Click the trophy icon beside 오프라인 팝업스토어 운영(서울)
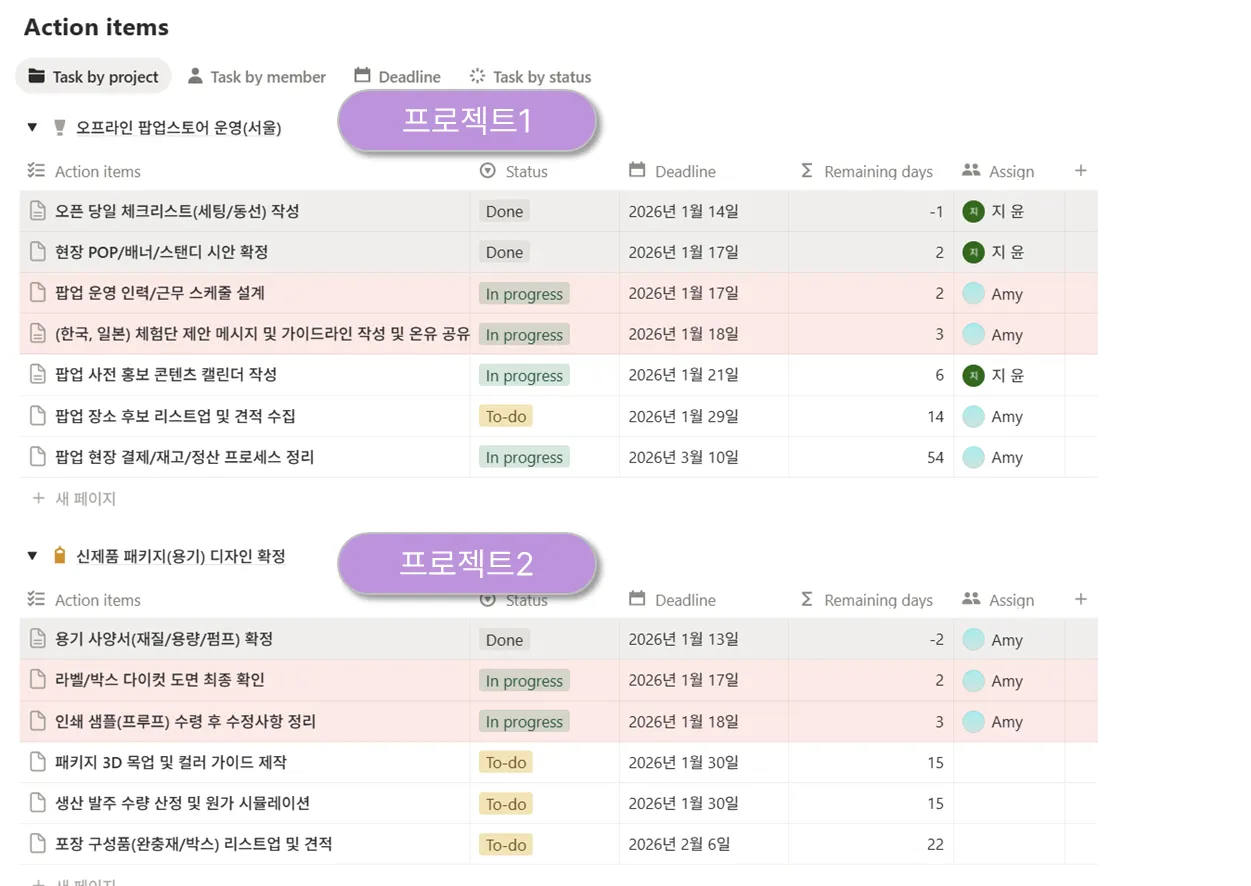This screenshot has height=886, width=1251. click(x=59, y=127)
